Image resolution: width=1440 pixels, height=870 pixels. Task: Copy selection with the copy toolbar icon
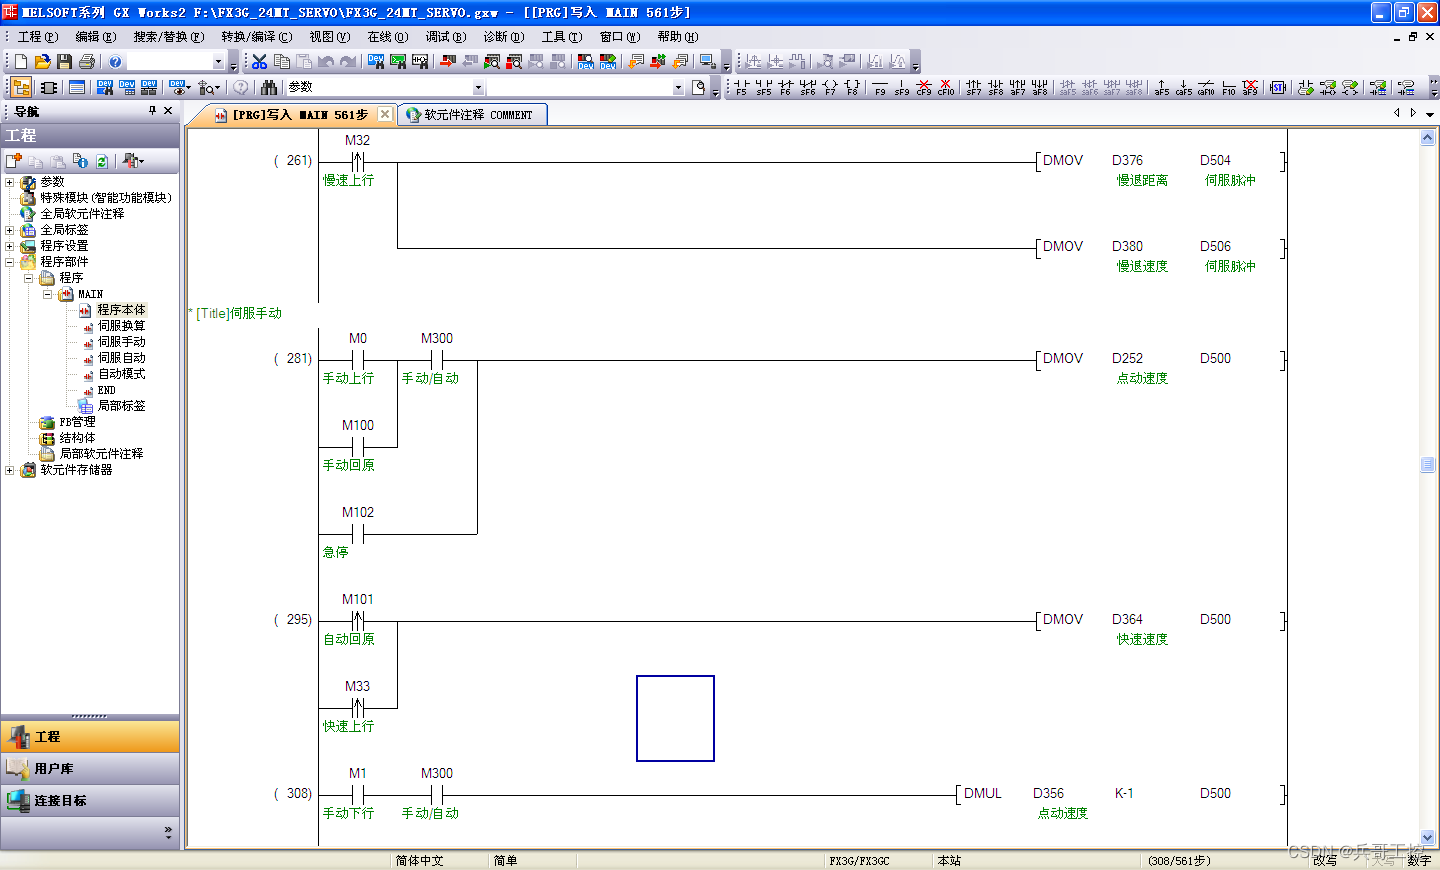click(282, 62)
